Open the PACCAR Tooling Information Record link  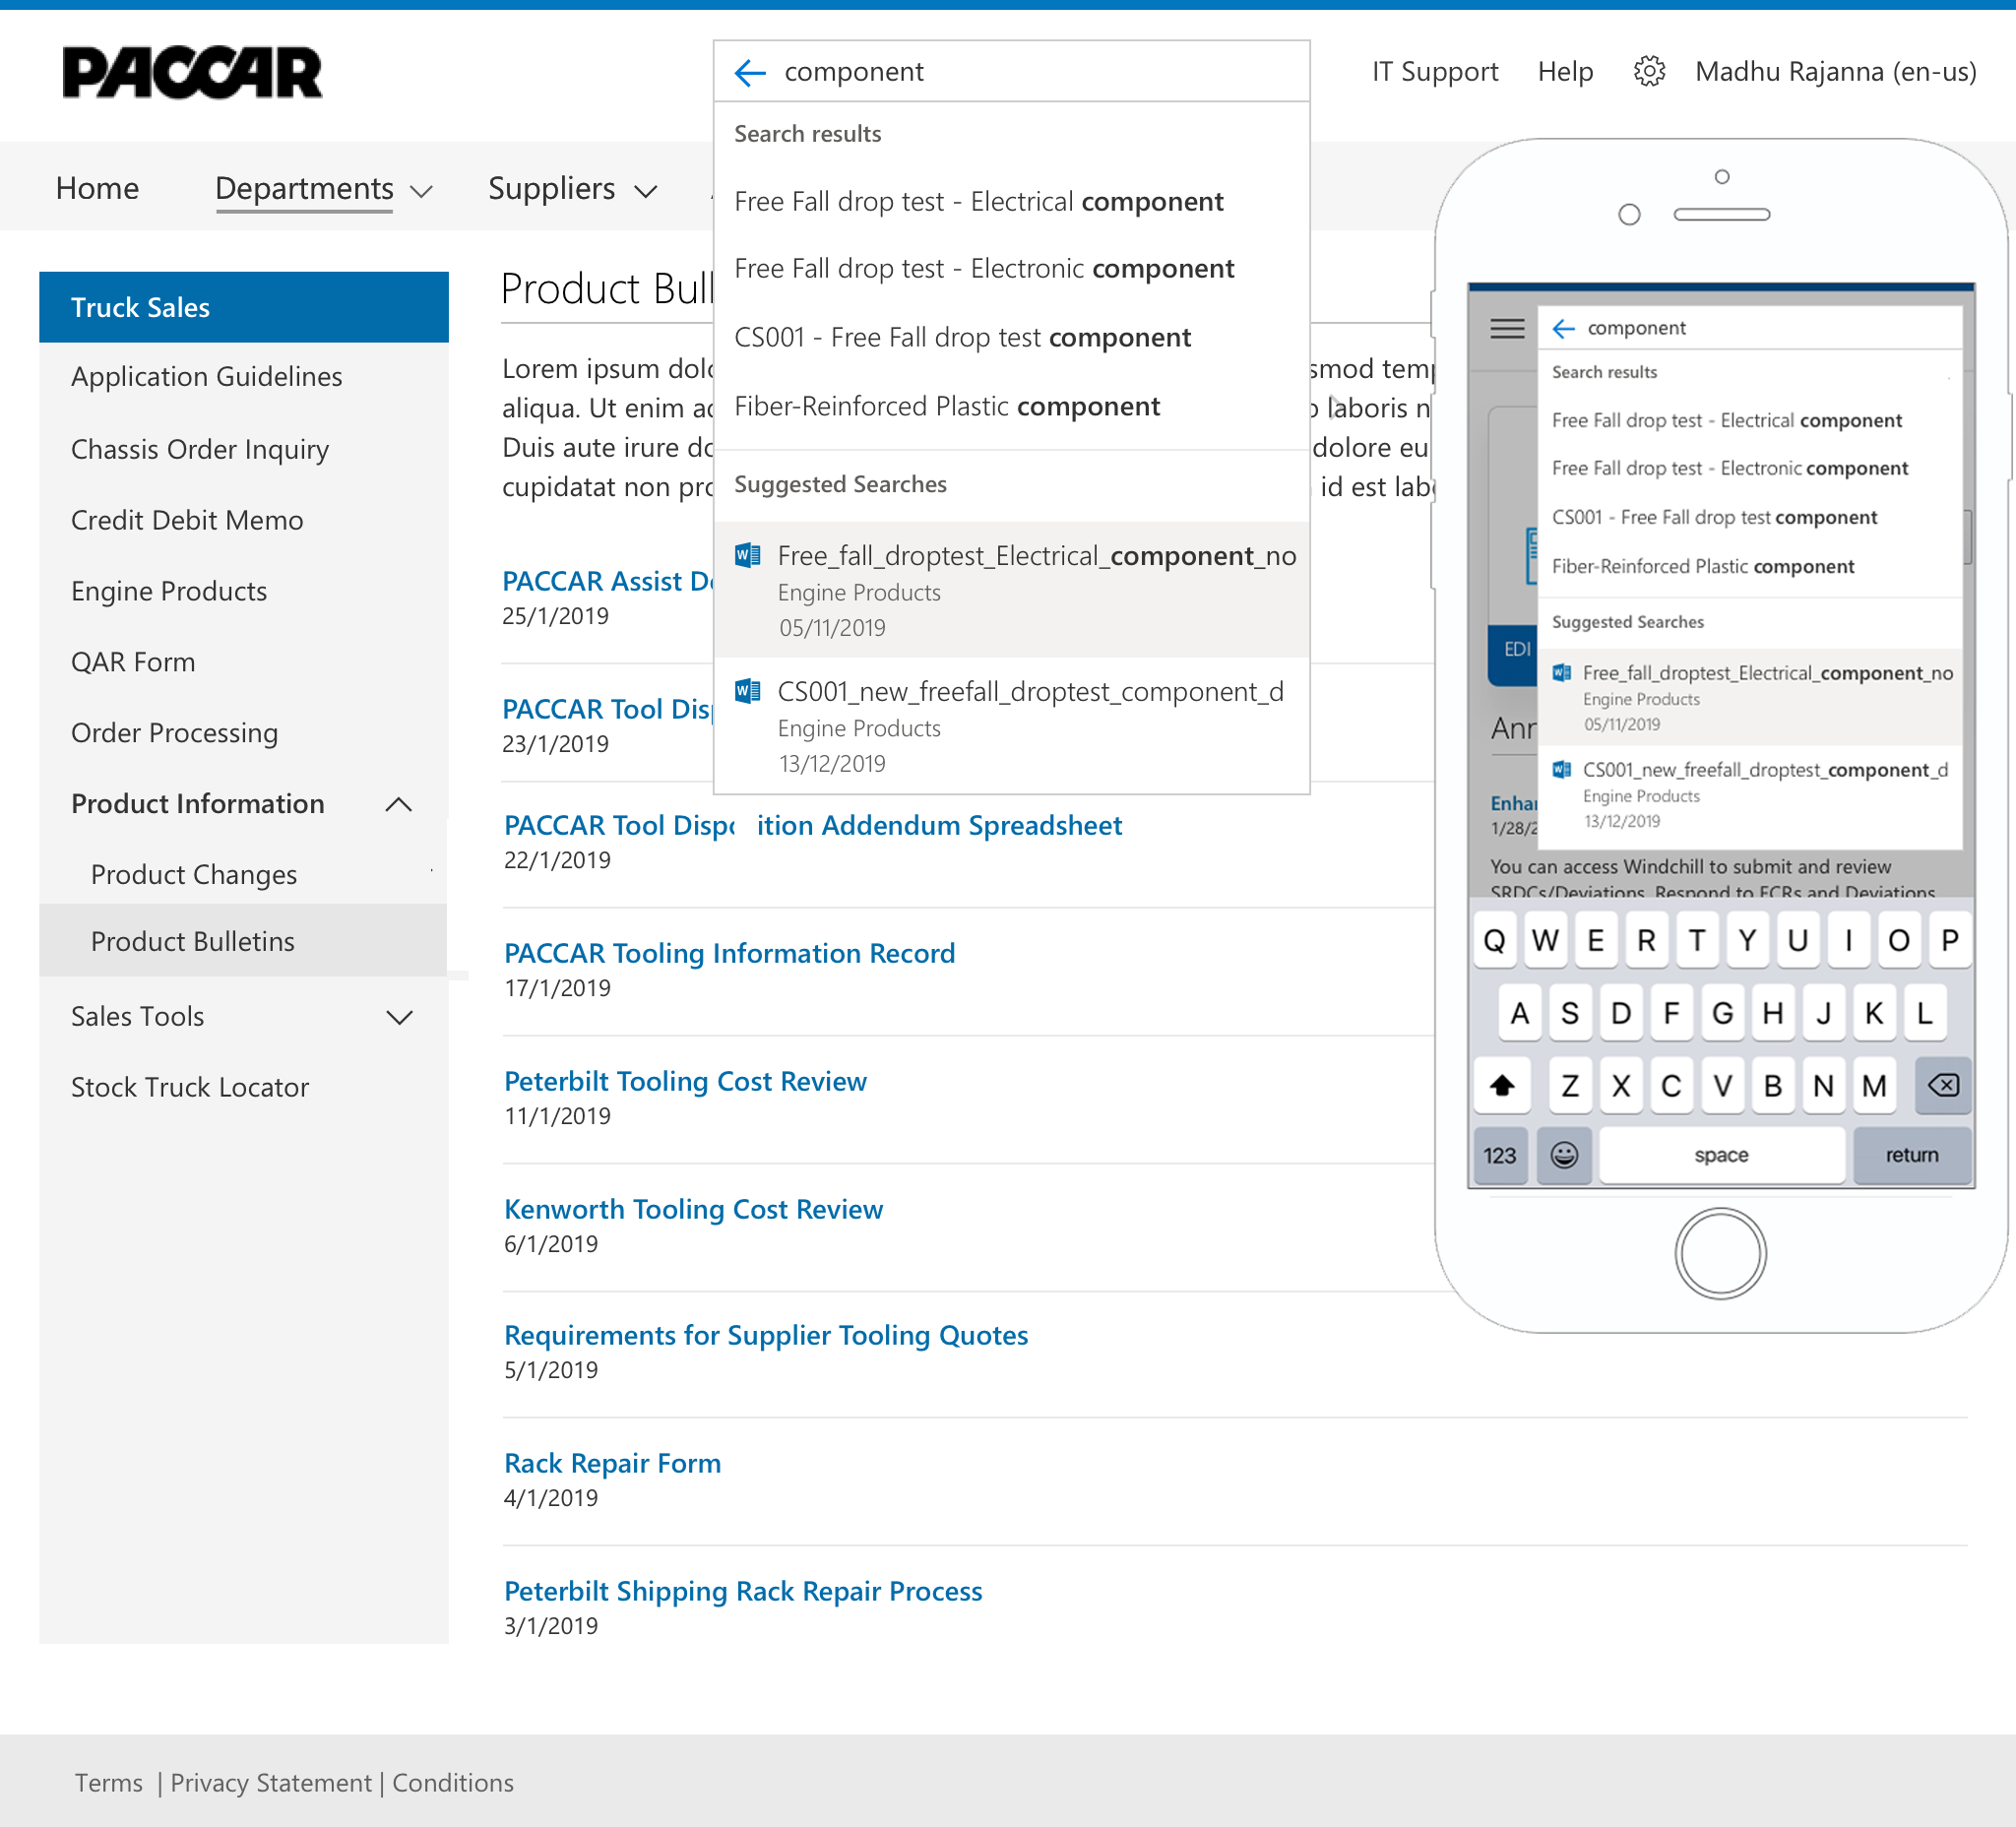[730, 953]
